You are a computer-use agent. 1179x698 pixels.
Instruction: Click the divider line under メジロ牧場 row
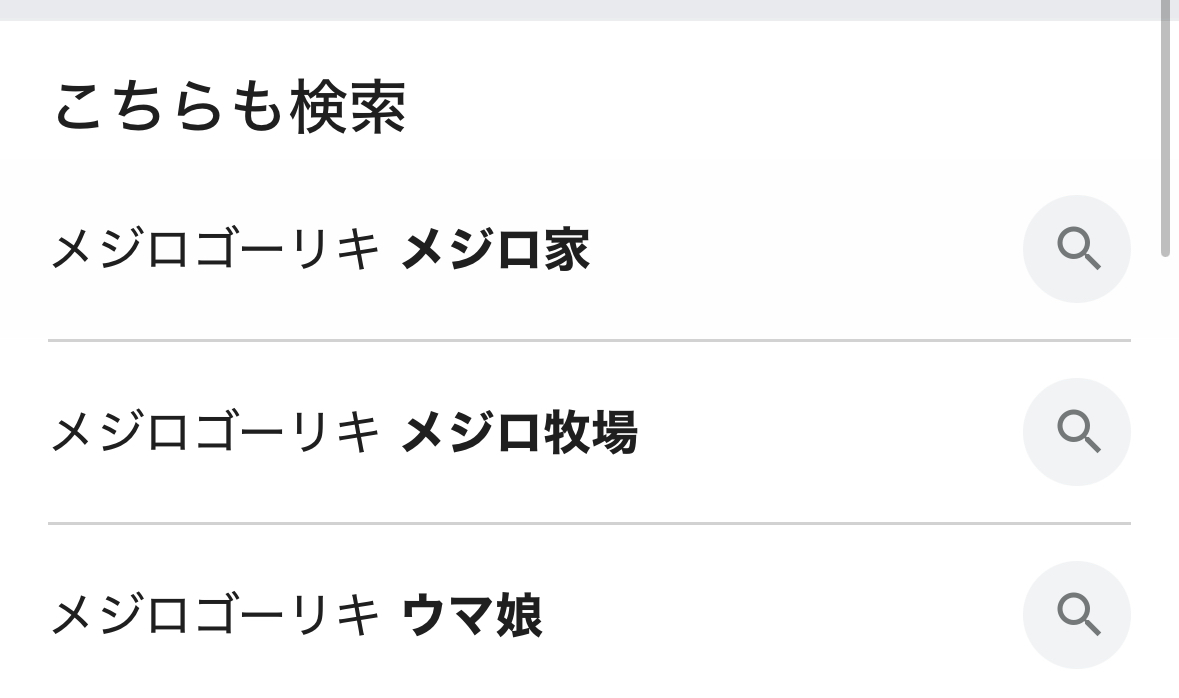589,523
